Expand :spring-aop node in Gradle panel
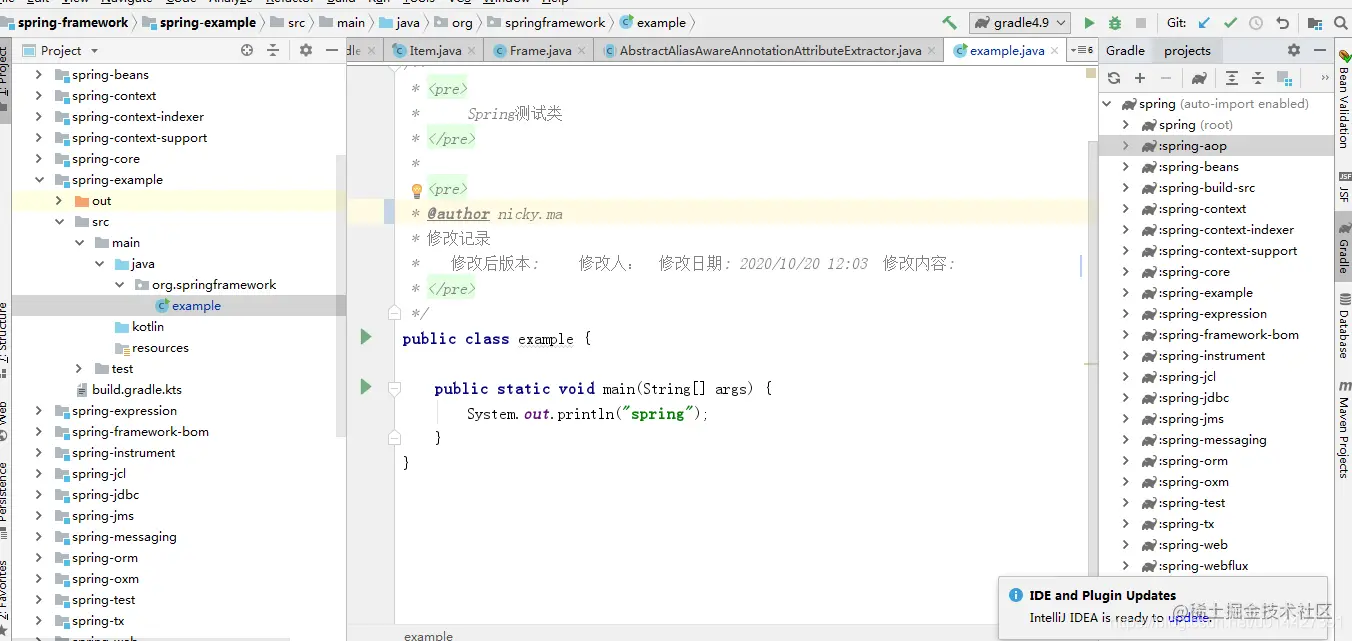 click(1126, 146)
